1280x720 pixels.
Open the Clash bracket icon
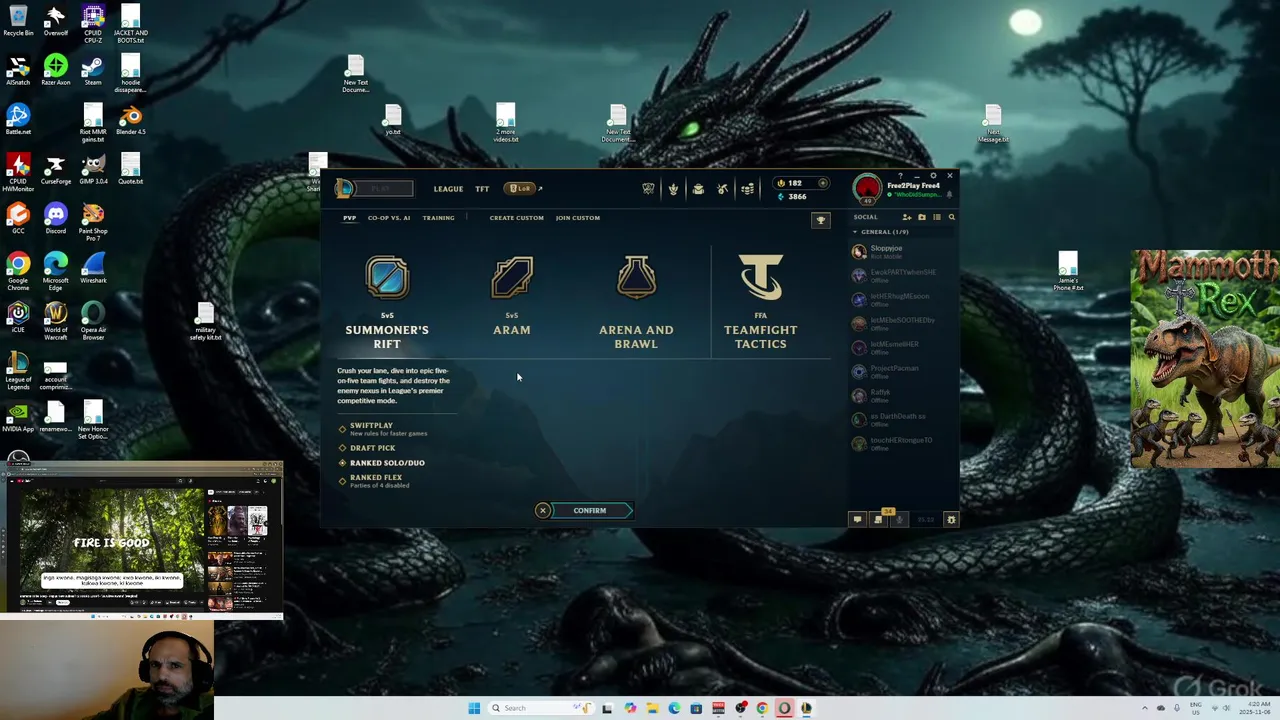648,188
